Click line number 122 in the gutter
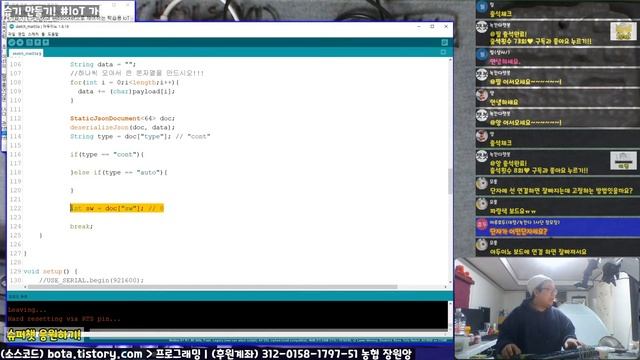 15,208
